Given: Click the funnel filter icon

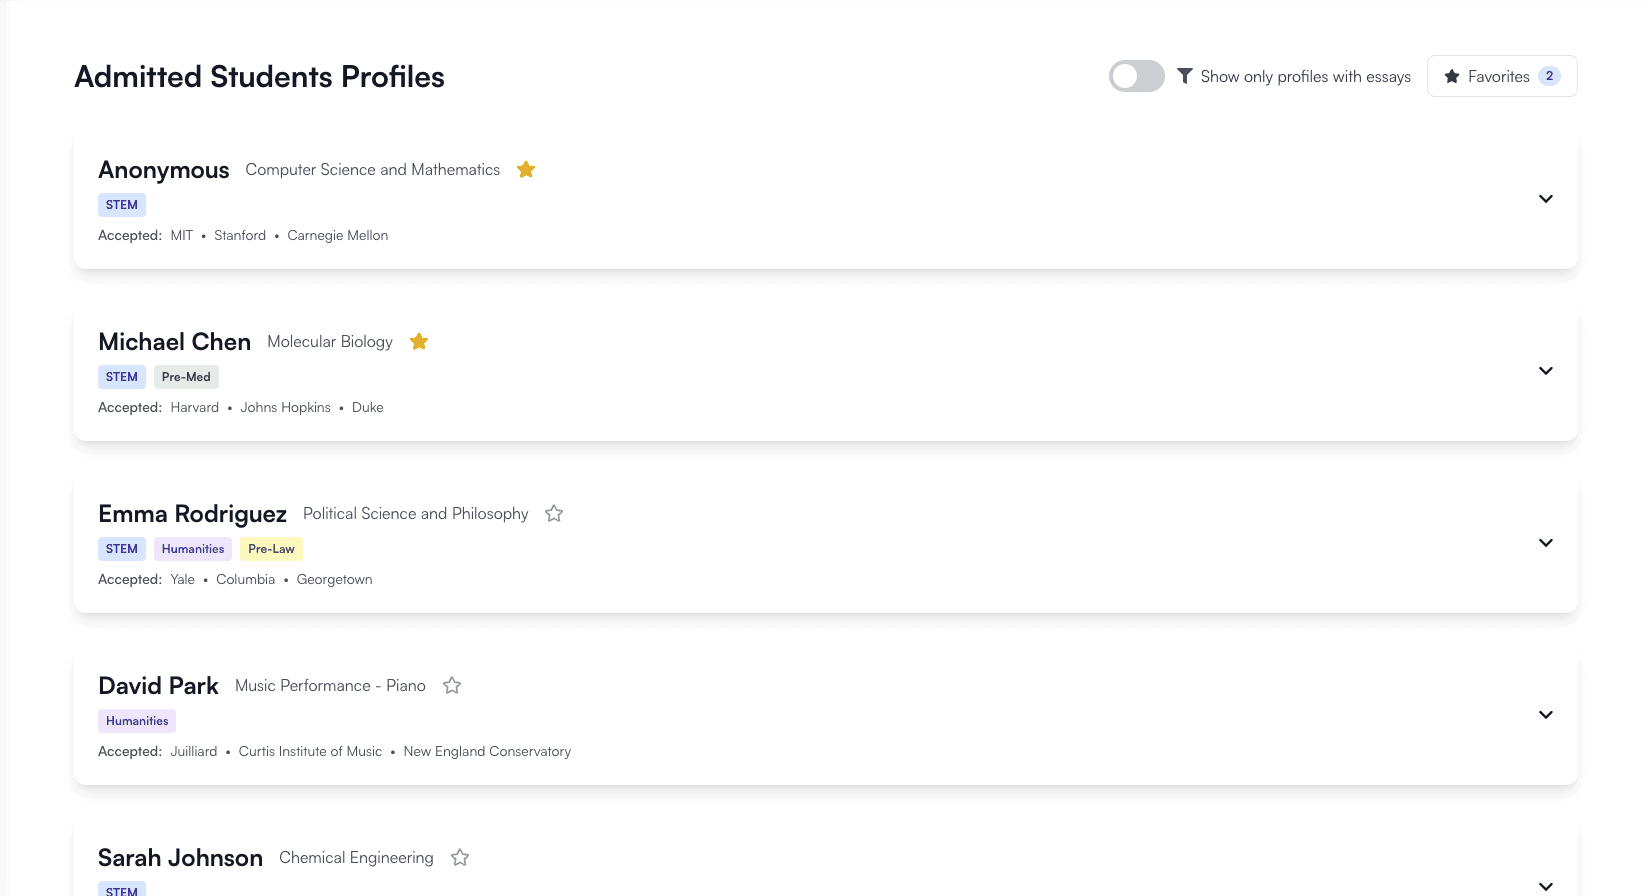Looking at the screenshot, I should (x=1185, y=76).
